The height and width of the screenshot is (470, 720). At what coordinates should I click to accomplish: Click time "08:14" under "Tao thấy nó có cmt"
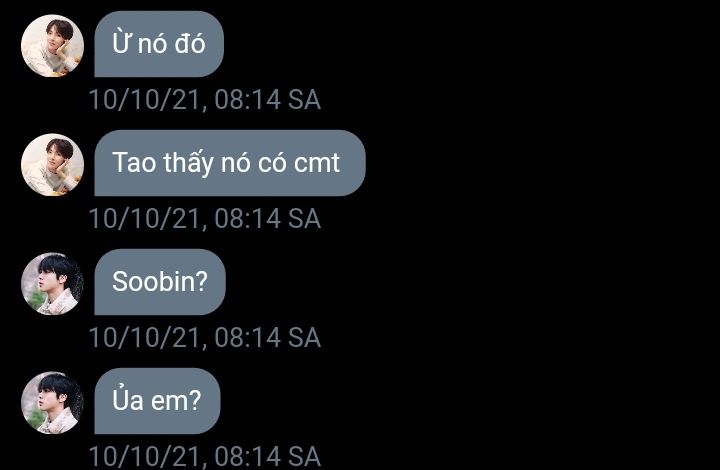248,218
